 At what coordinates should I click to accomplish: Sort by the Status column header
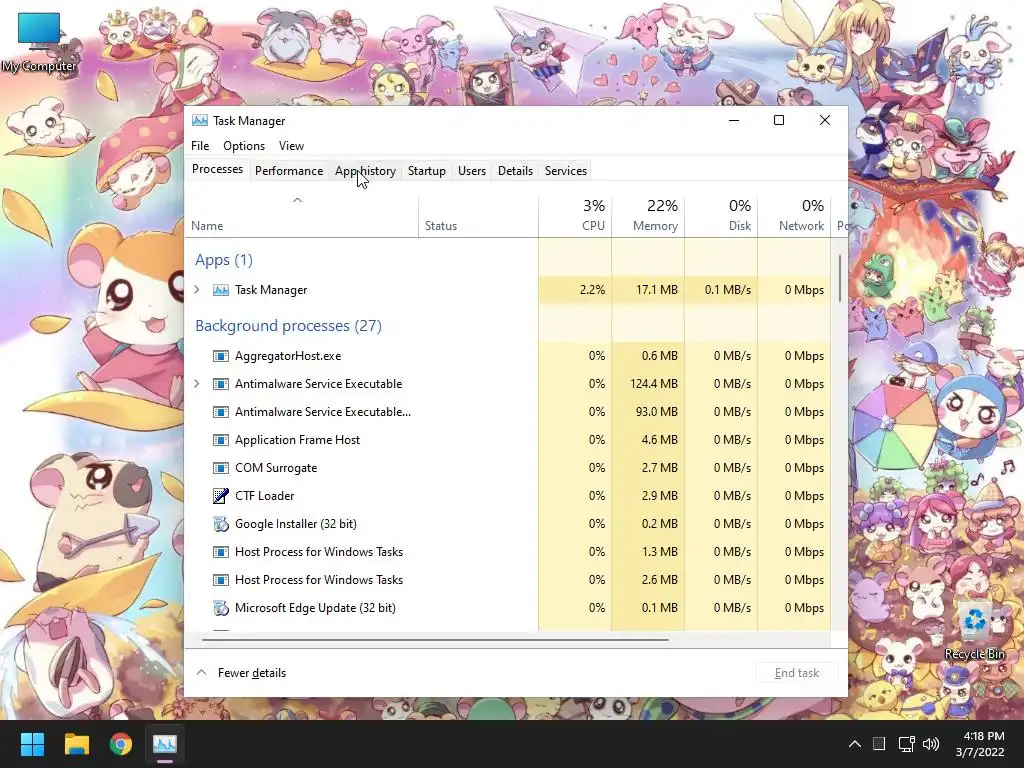click(x=478, y=216)
